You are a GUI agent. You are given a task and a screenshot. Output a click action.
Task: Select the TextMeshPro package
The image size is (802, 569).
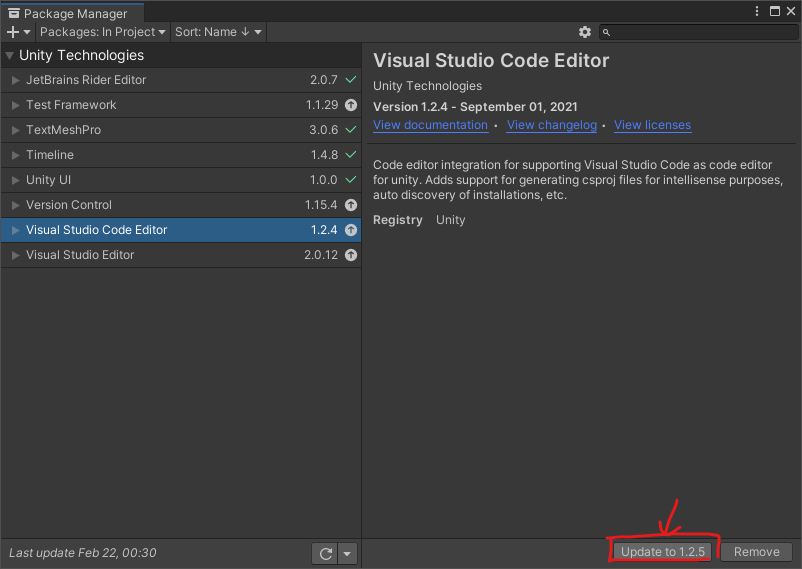click(181, 130)
